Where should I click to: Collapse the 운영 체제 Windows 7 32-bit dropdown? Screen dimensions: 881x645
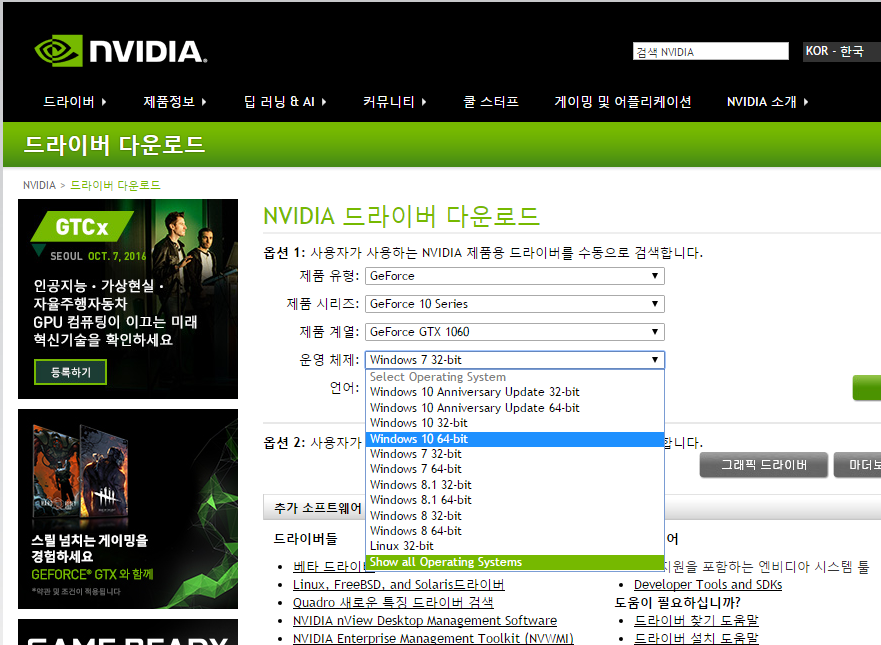click(x=515, y=360)
